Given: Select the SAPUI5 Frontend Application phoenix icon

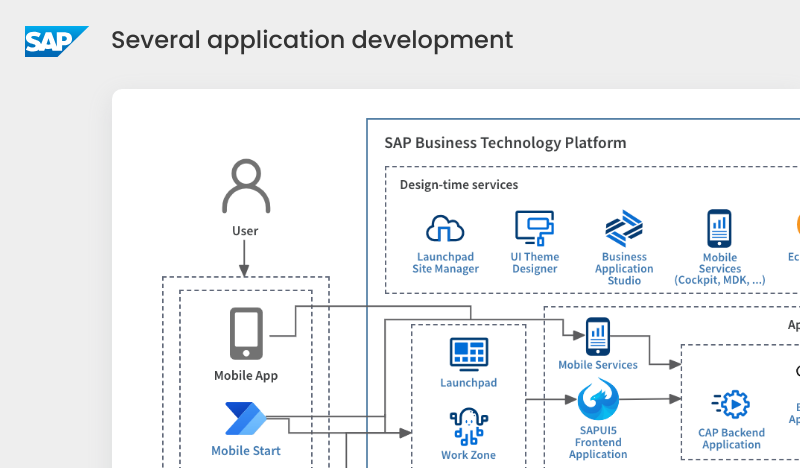Looking at the screenshot, I should [598, 401].
